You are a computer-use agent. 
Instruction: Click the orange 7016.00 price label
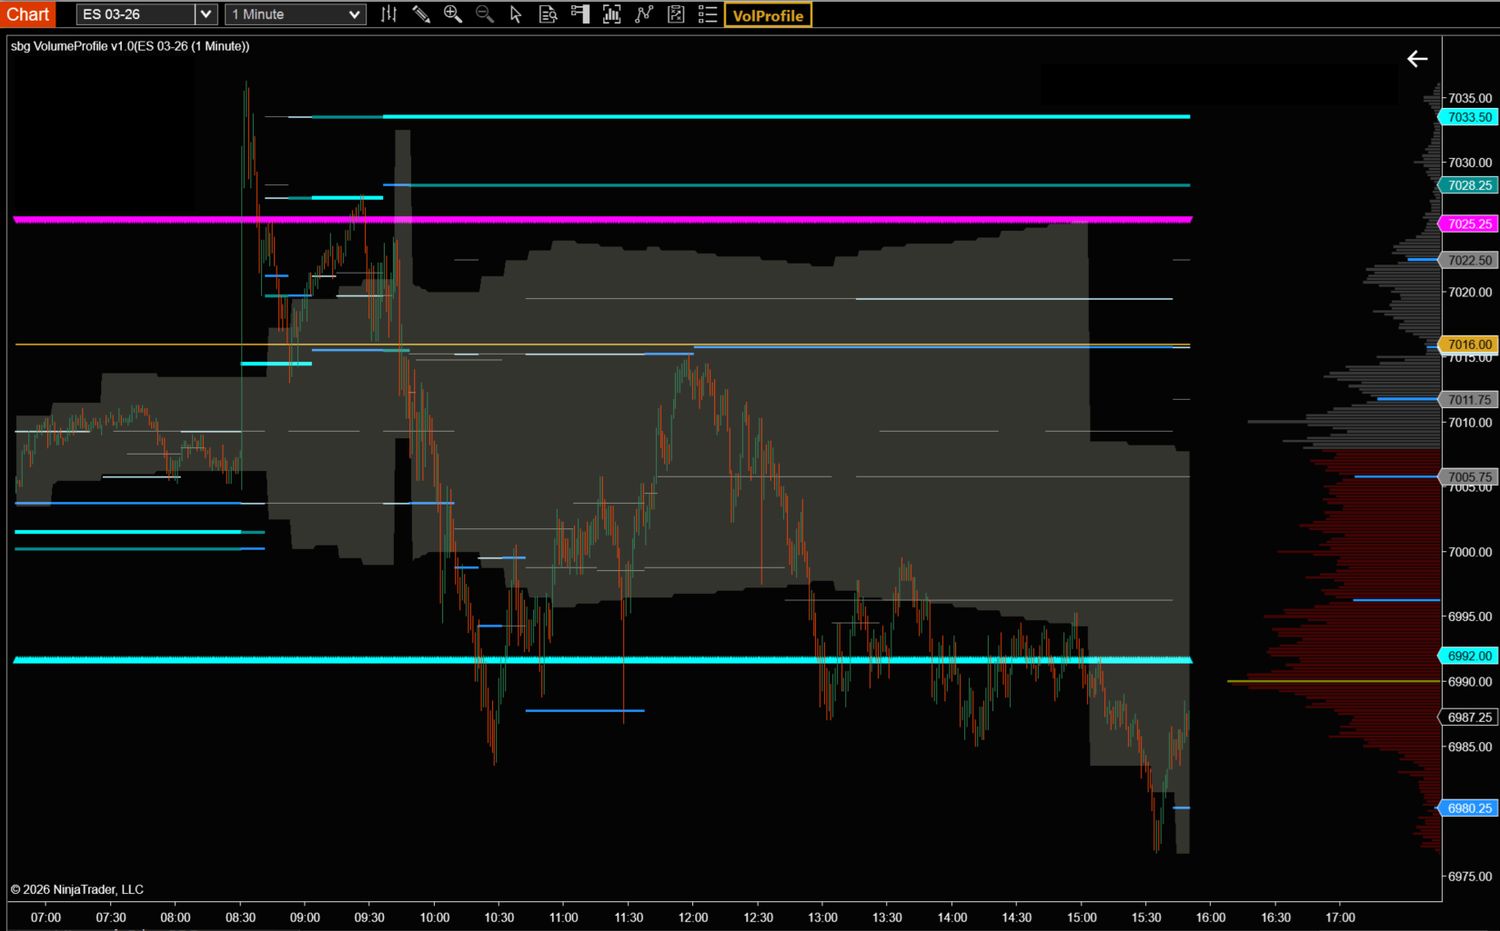pos(1469,344)
